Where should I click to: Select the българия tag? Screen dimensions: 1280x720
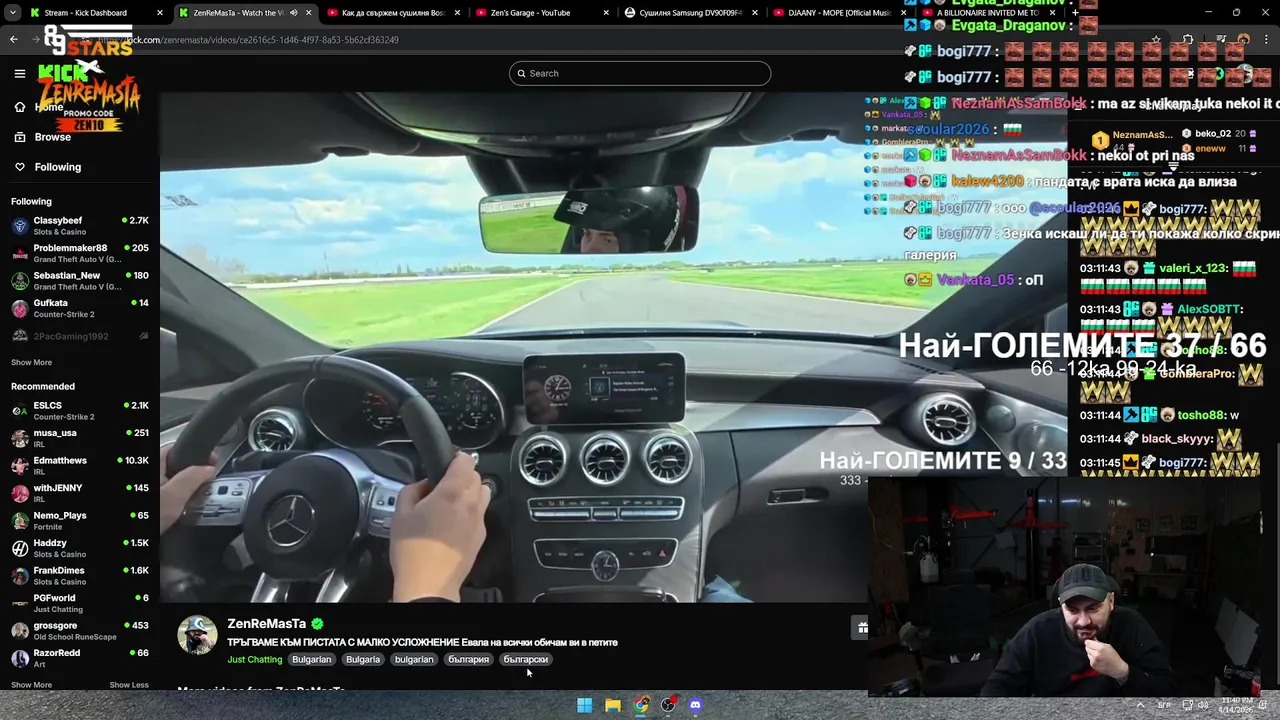click(468, 659)
